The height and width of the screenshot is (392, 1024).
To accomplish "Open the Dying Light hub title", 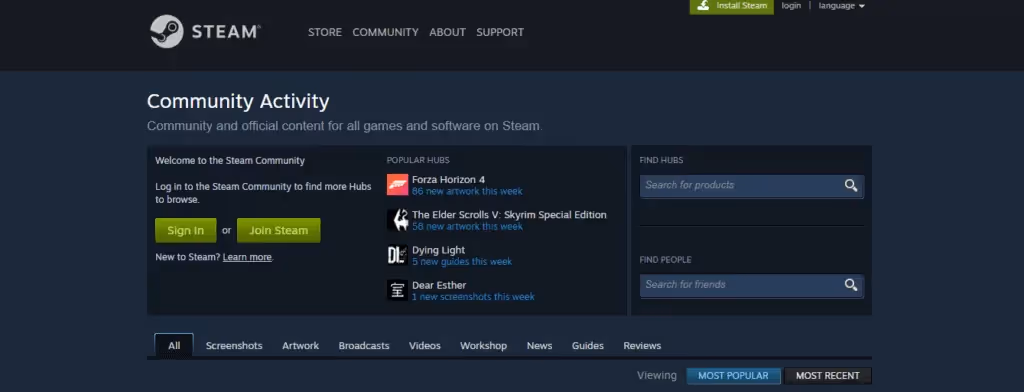I will 438,250.
